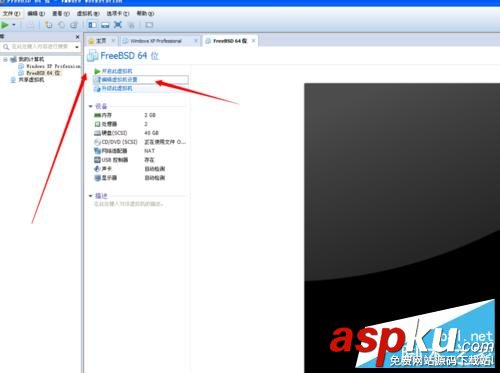
Task: Click the memory chip icon beside 内存
Action: tap(97, 115)
